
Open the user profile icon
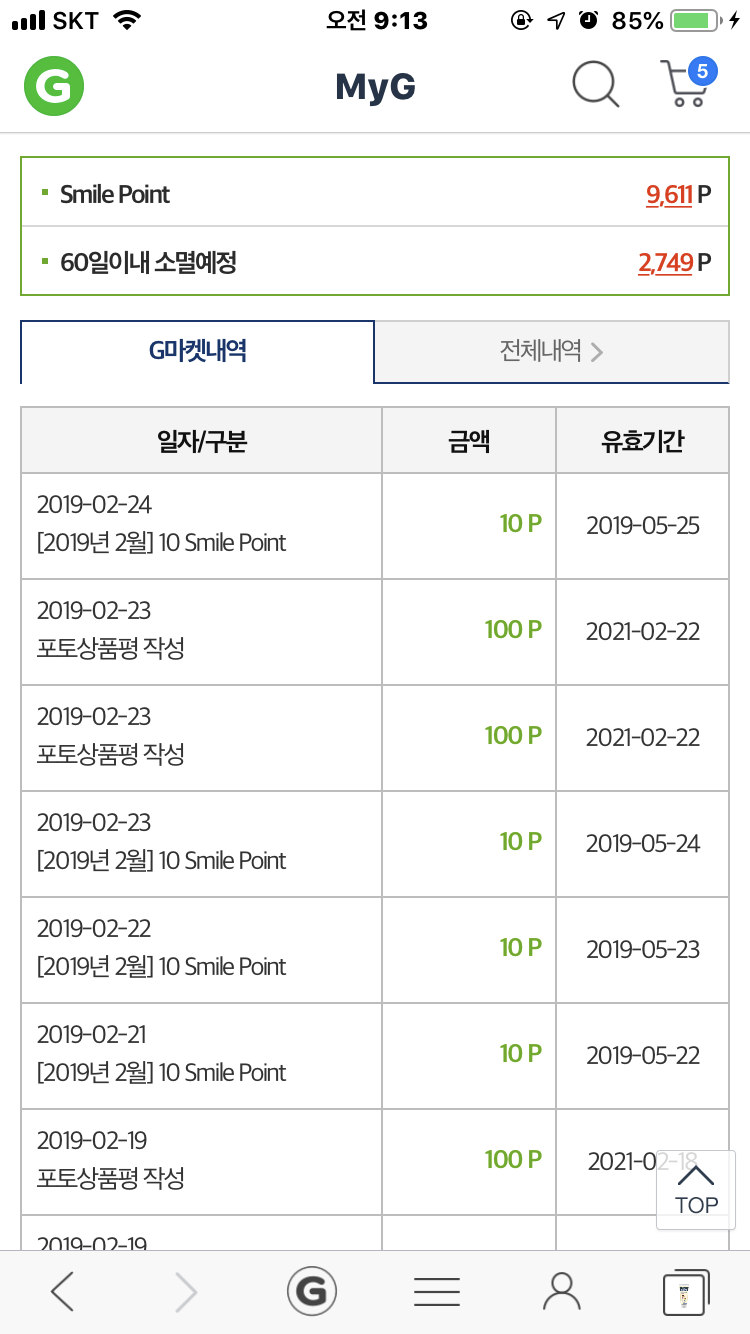561,1292
